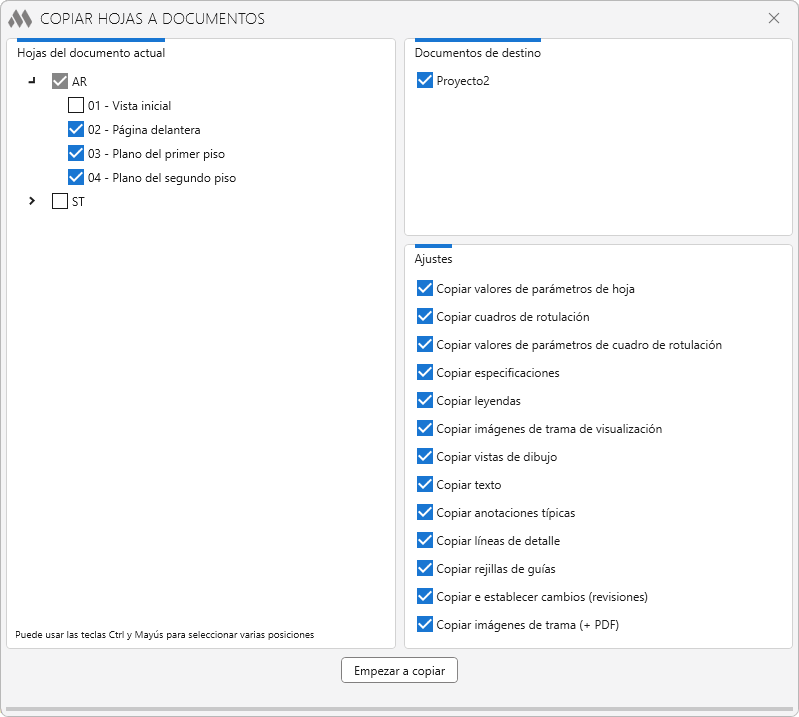Uncheck Copiar leyendas setting

424,401
